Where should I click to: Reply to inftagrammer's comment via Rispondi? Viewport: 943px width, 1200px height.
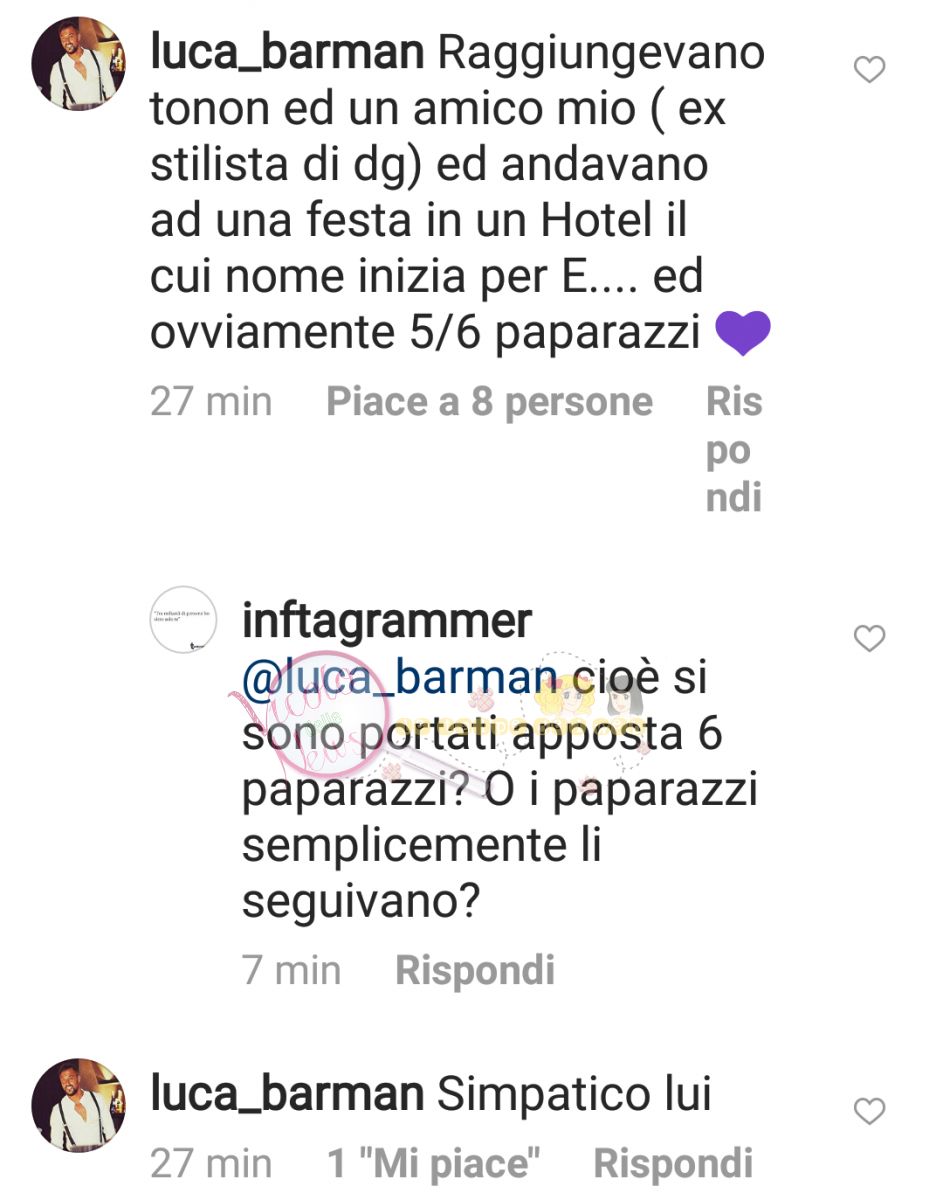tap(475, 970)
